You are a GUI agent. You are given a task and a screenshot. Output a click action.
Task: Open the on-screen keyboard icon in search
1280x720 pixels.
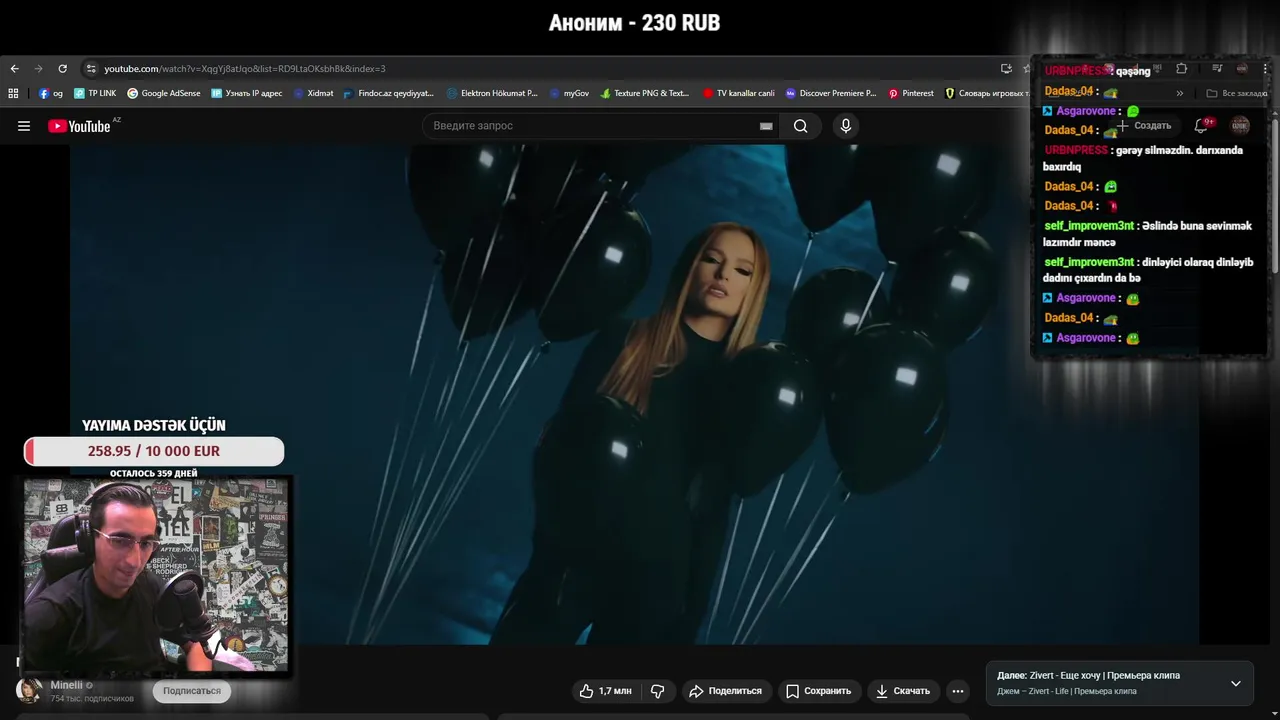pos(766,126)
